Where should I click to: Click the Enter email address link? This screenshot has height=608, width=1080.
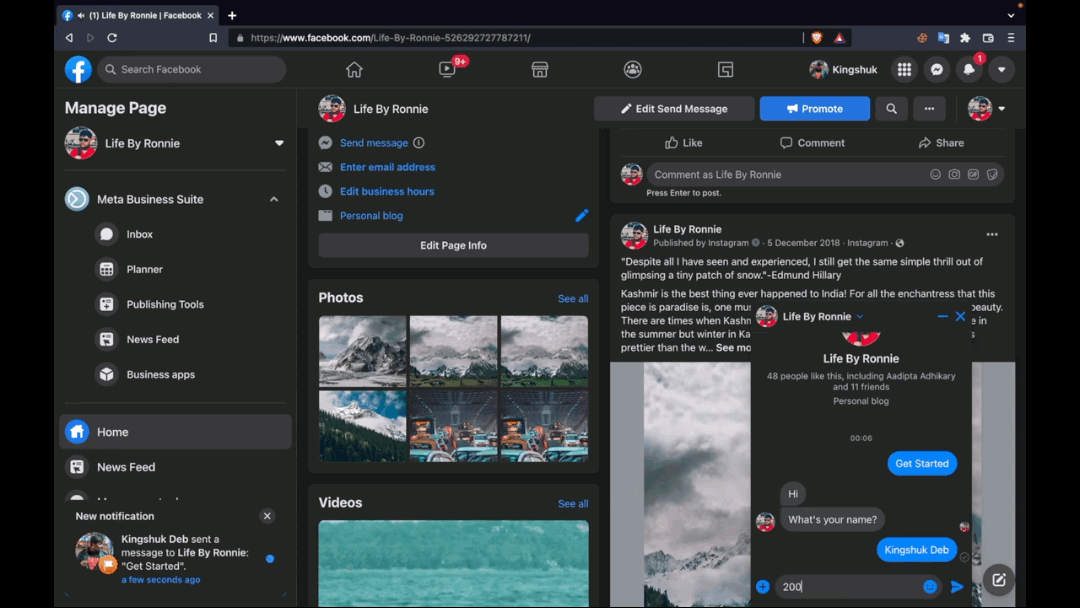point(387,167)
